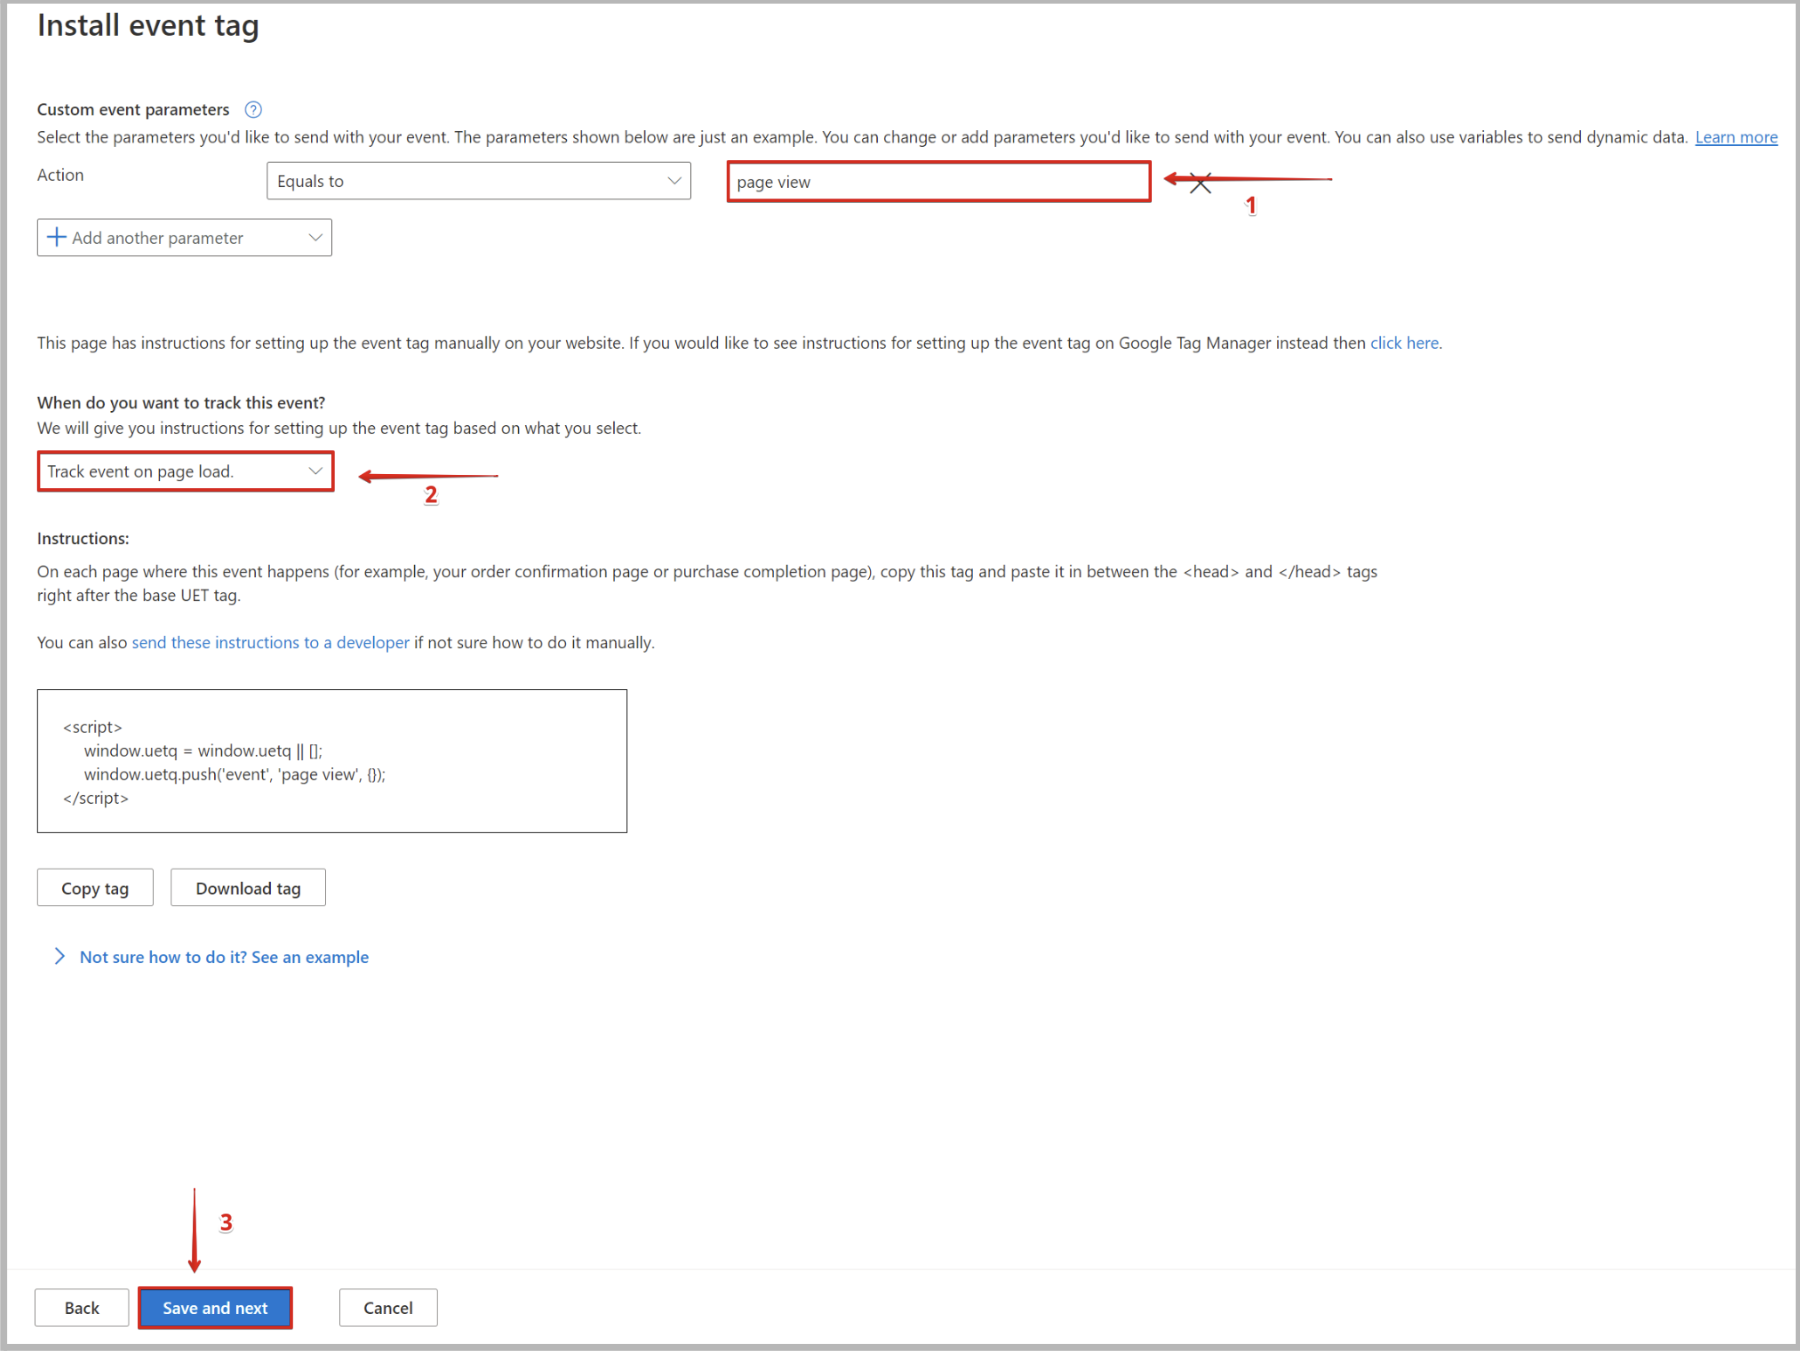
Task: Click the Action parameter label
Action: (x=60, y=175)
